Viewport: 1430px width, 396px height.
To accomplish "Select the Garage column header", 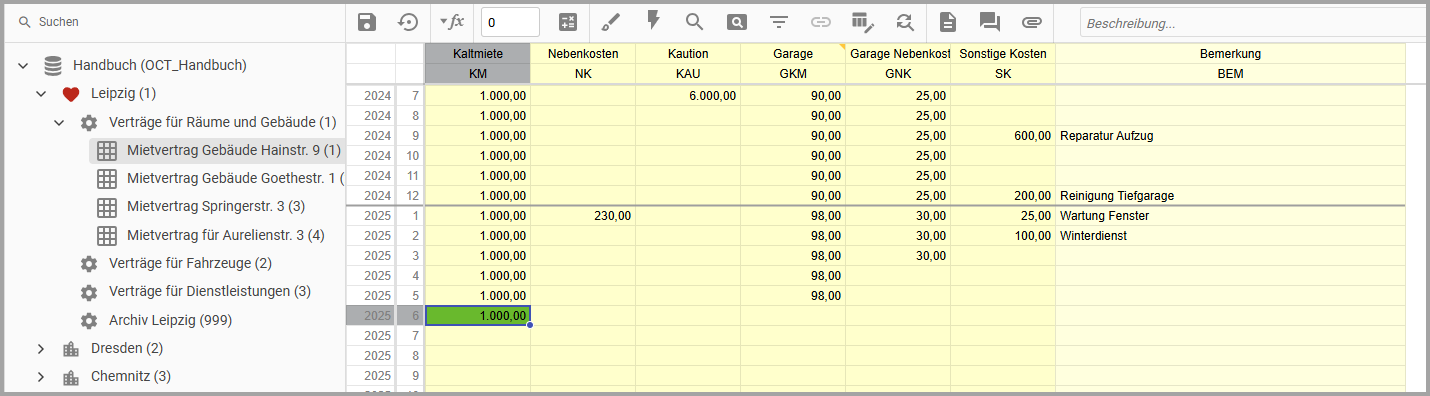I will pyautogui.click(x=793, y=53).
